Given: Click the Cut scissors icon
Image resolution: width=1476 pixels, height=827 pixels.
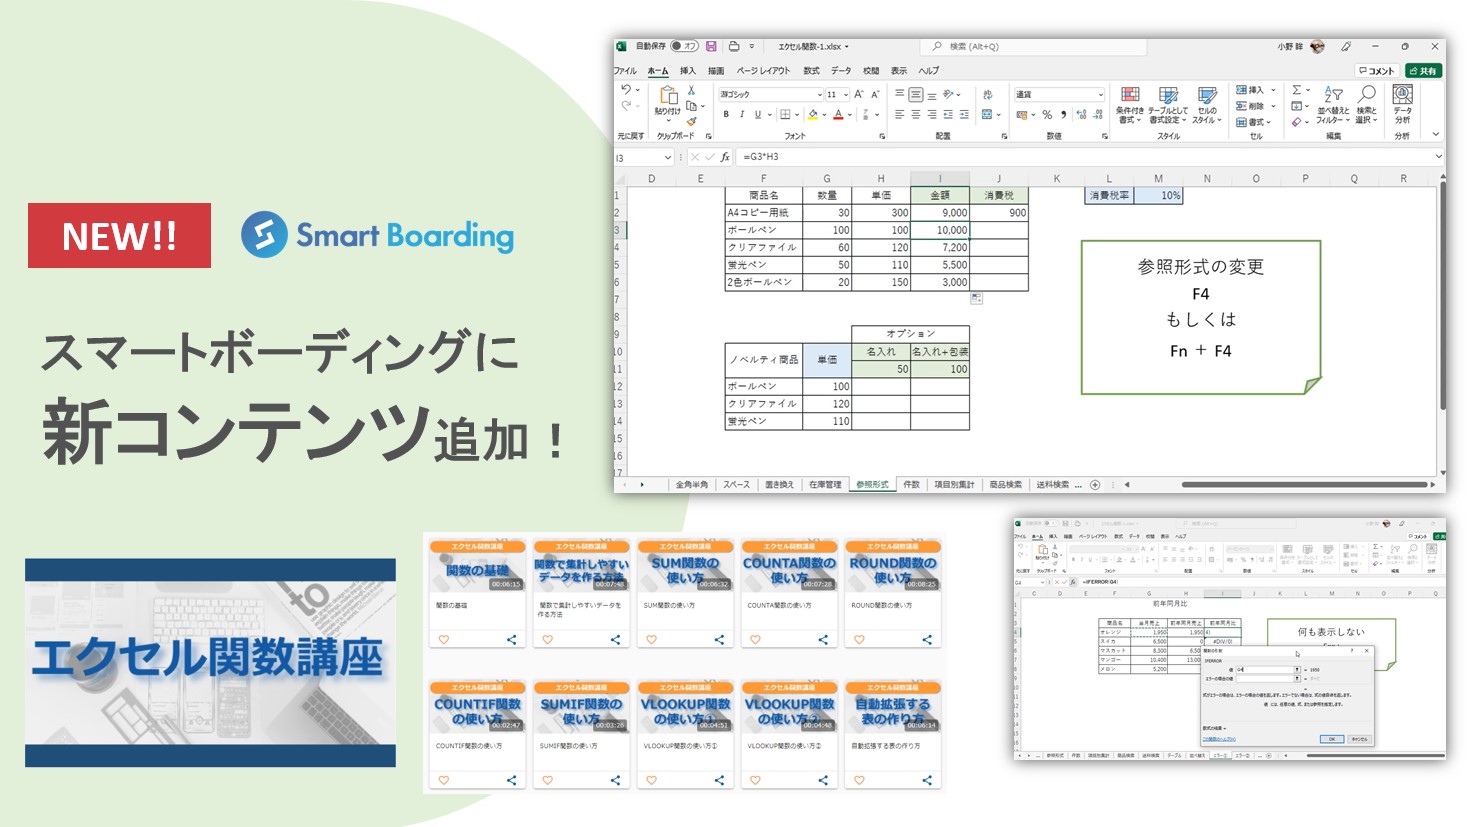Looking at the screenshot, I should point(691,90).
